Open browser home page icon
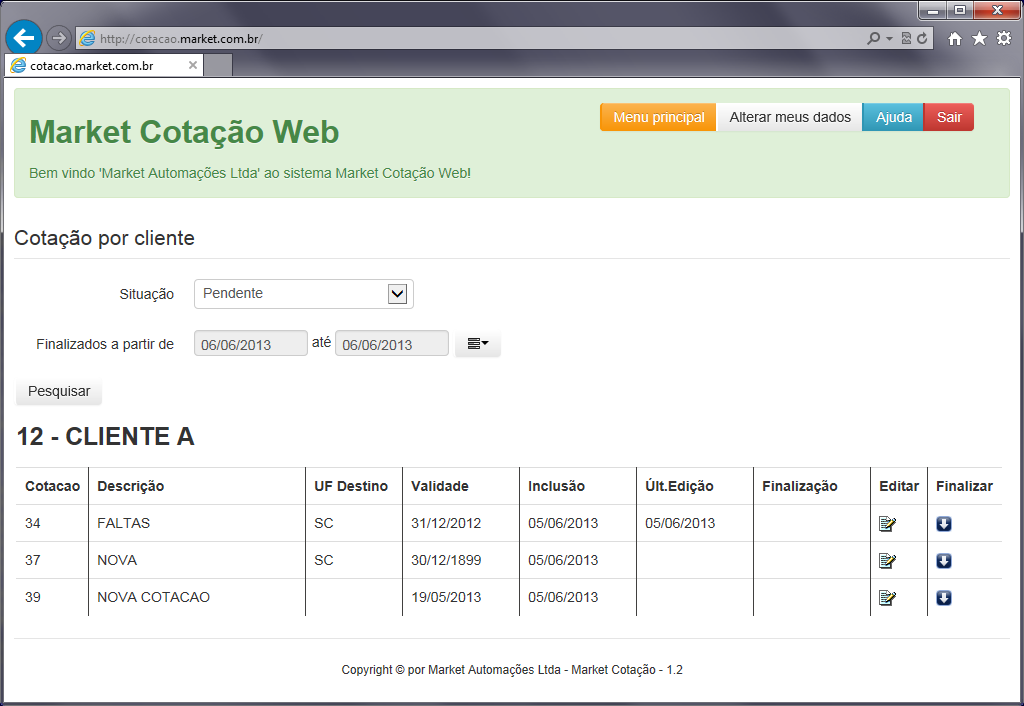 coord(955,39)
